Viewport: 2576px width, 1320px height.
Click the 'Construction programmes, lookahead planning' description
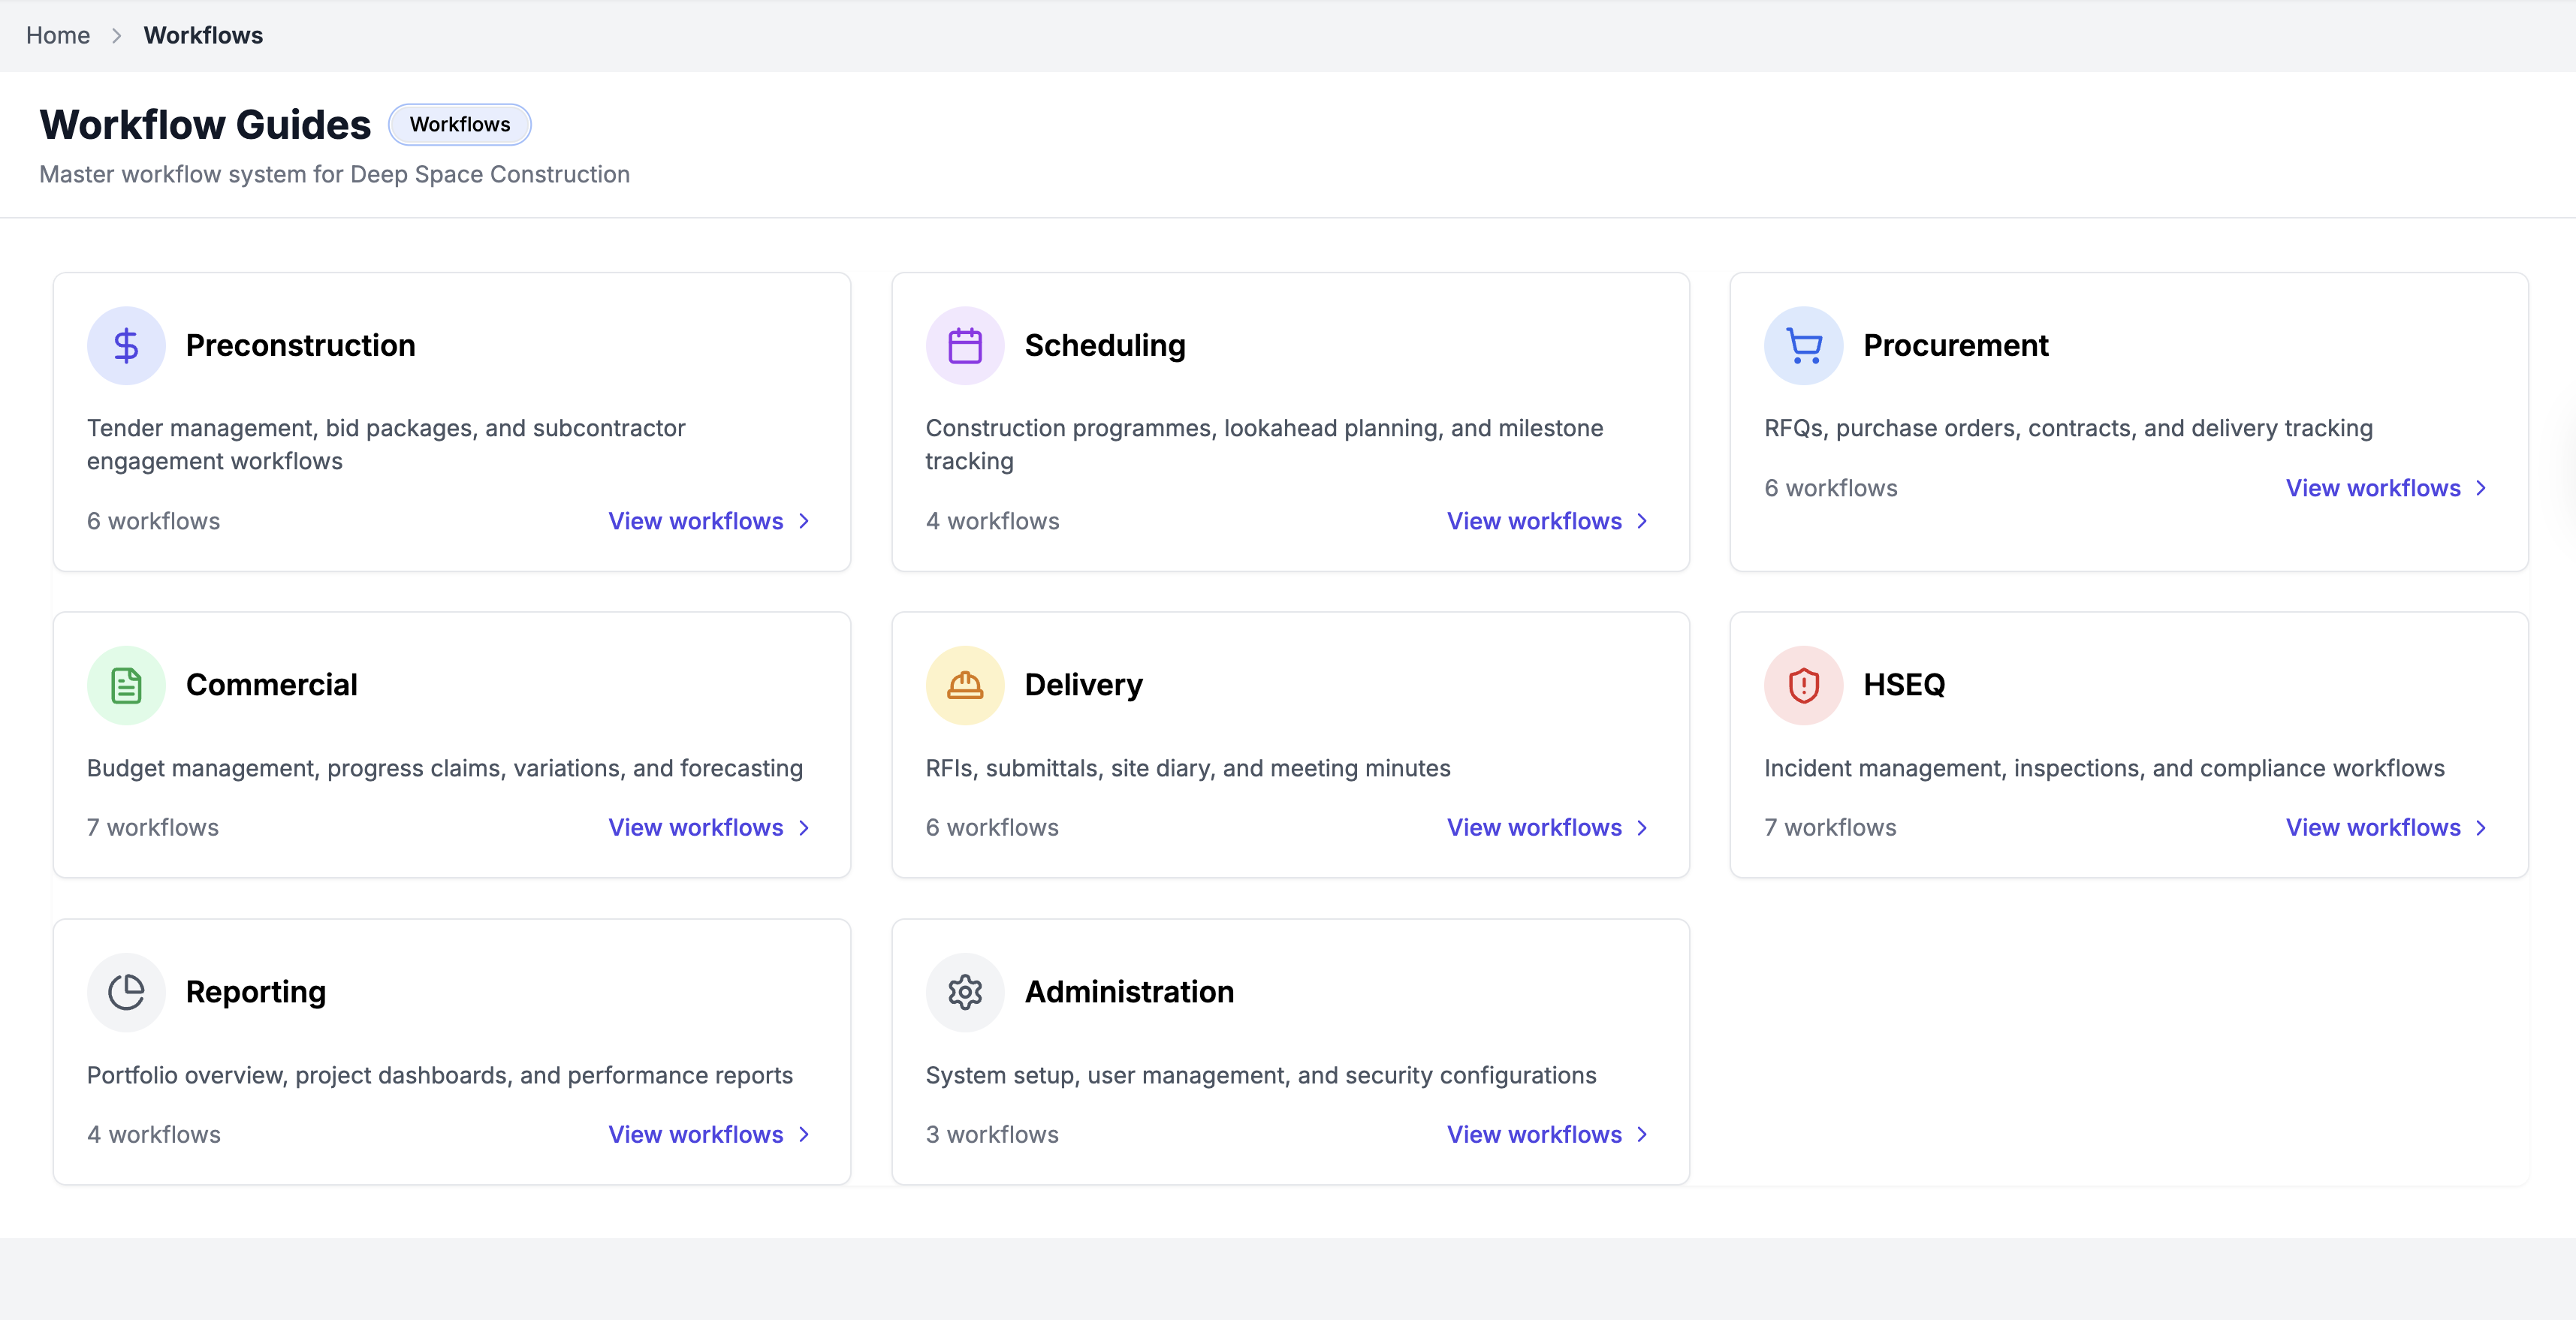[1264, 445]
